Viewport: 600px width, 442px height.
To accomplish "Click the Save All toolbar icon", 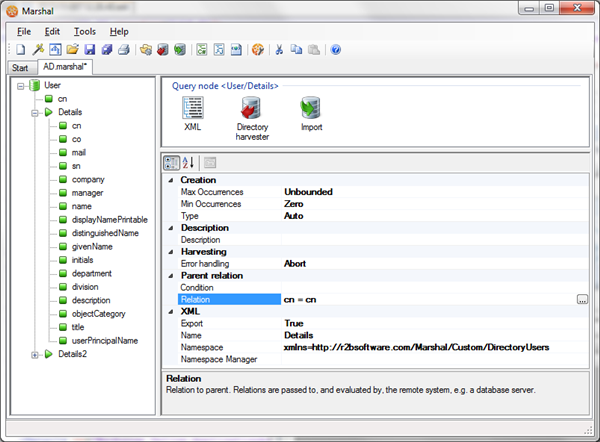I will (107, 49).
